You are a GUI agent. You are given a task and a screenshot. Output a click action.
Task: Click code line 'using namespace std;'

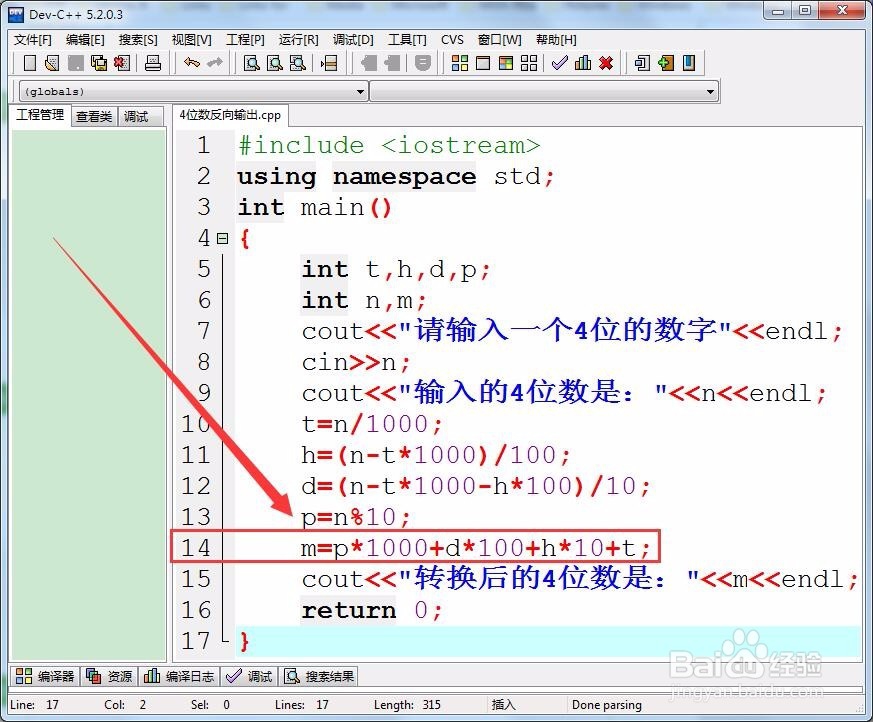coord(396,176)
